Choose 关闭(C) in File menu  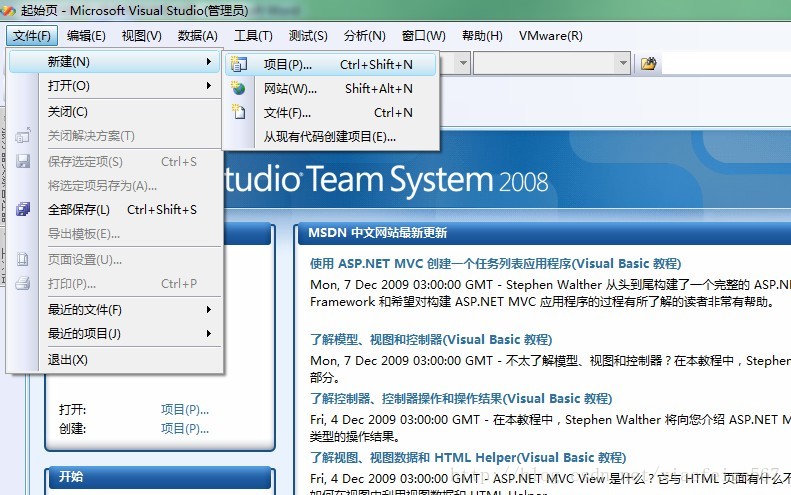point(115,112)
